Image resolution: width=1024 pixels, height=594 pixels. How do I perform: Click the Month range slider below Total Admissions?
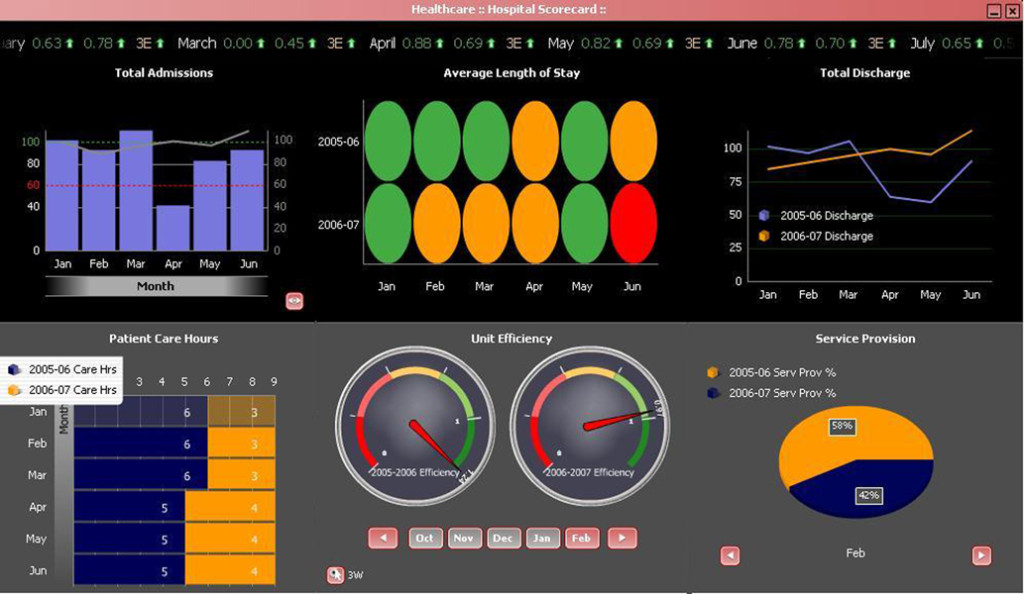pyautogui.click(x=155, y=286)
